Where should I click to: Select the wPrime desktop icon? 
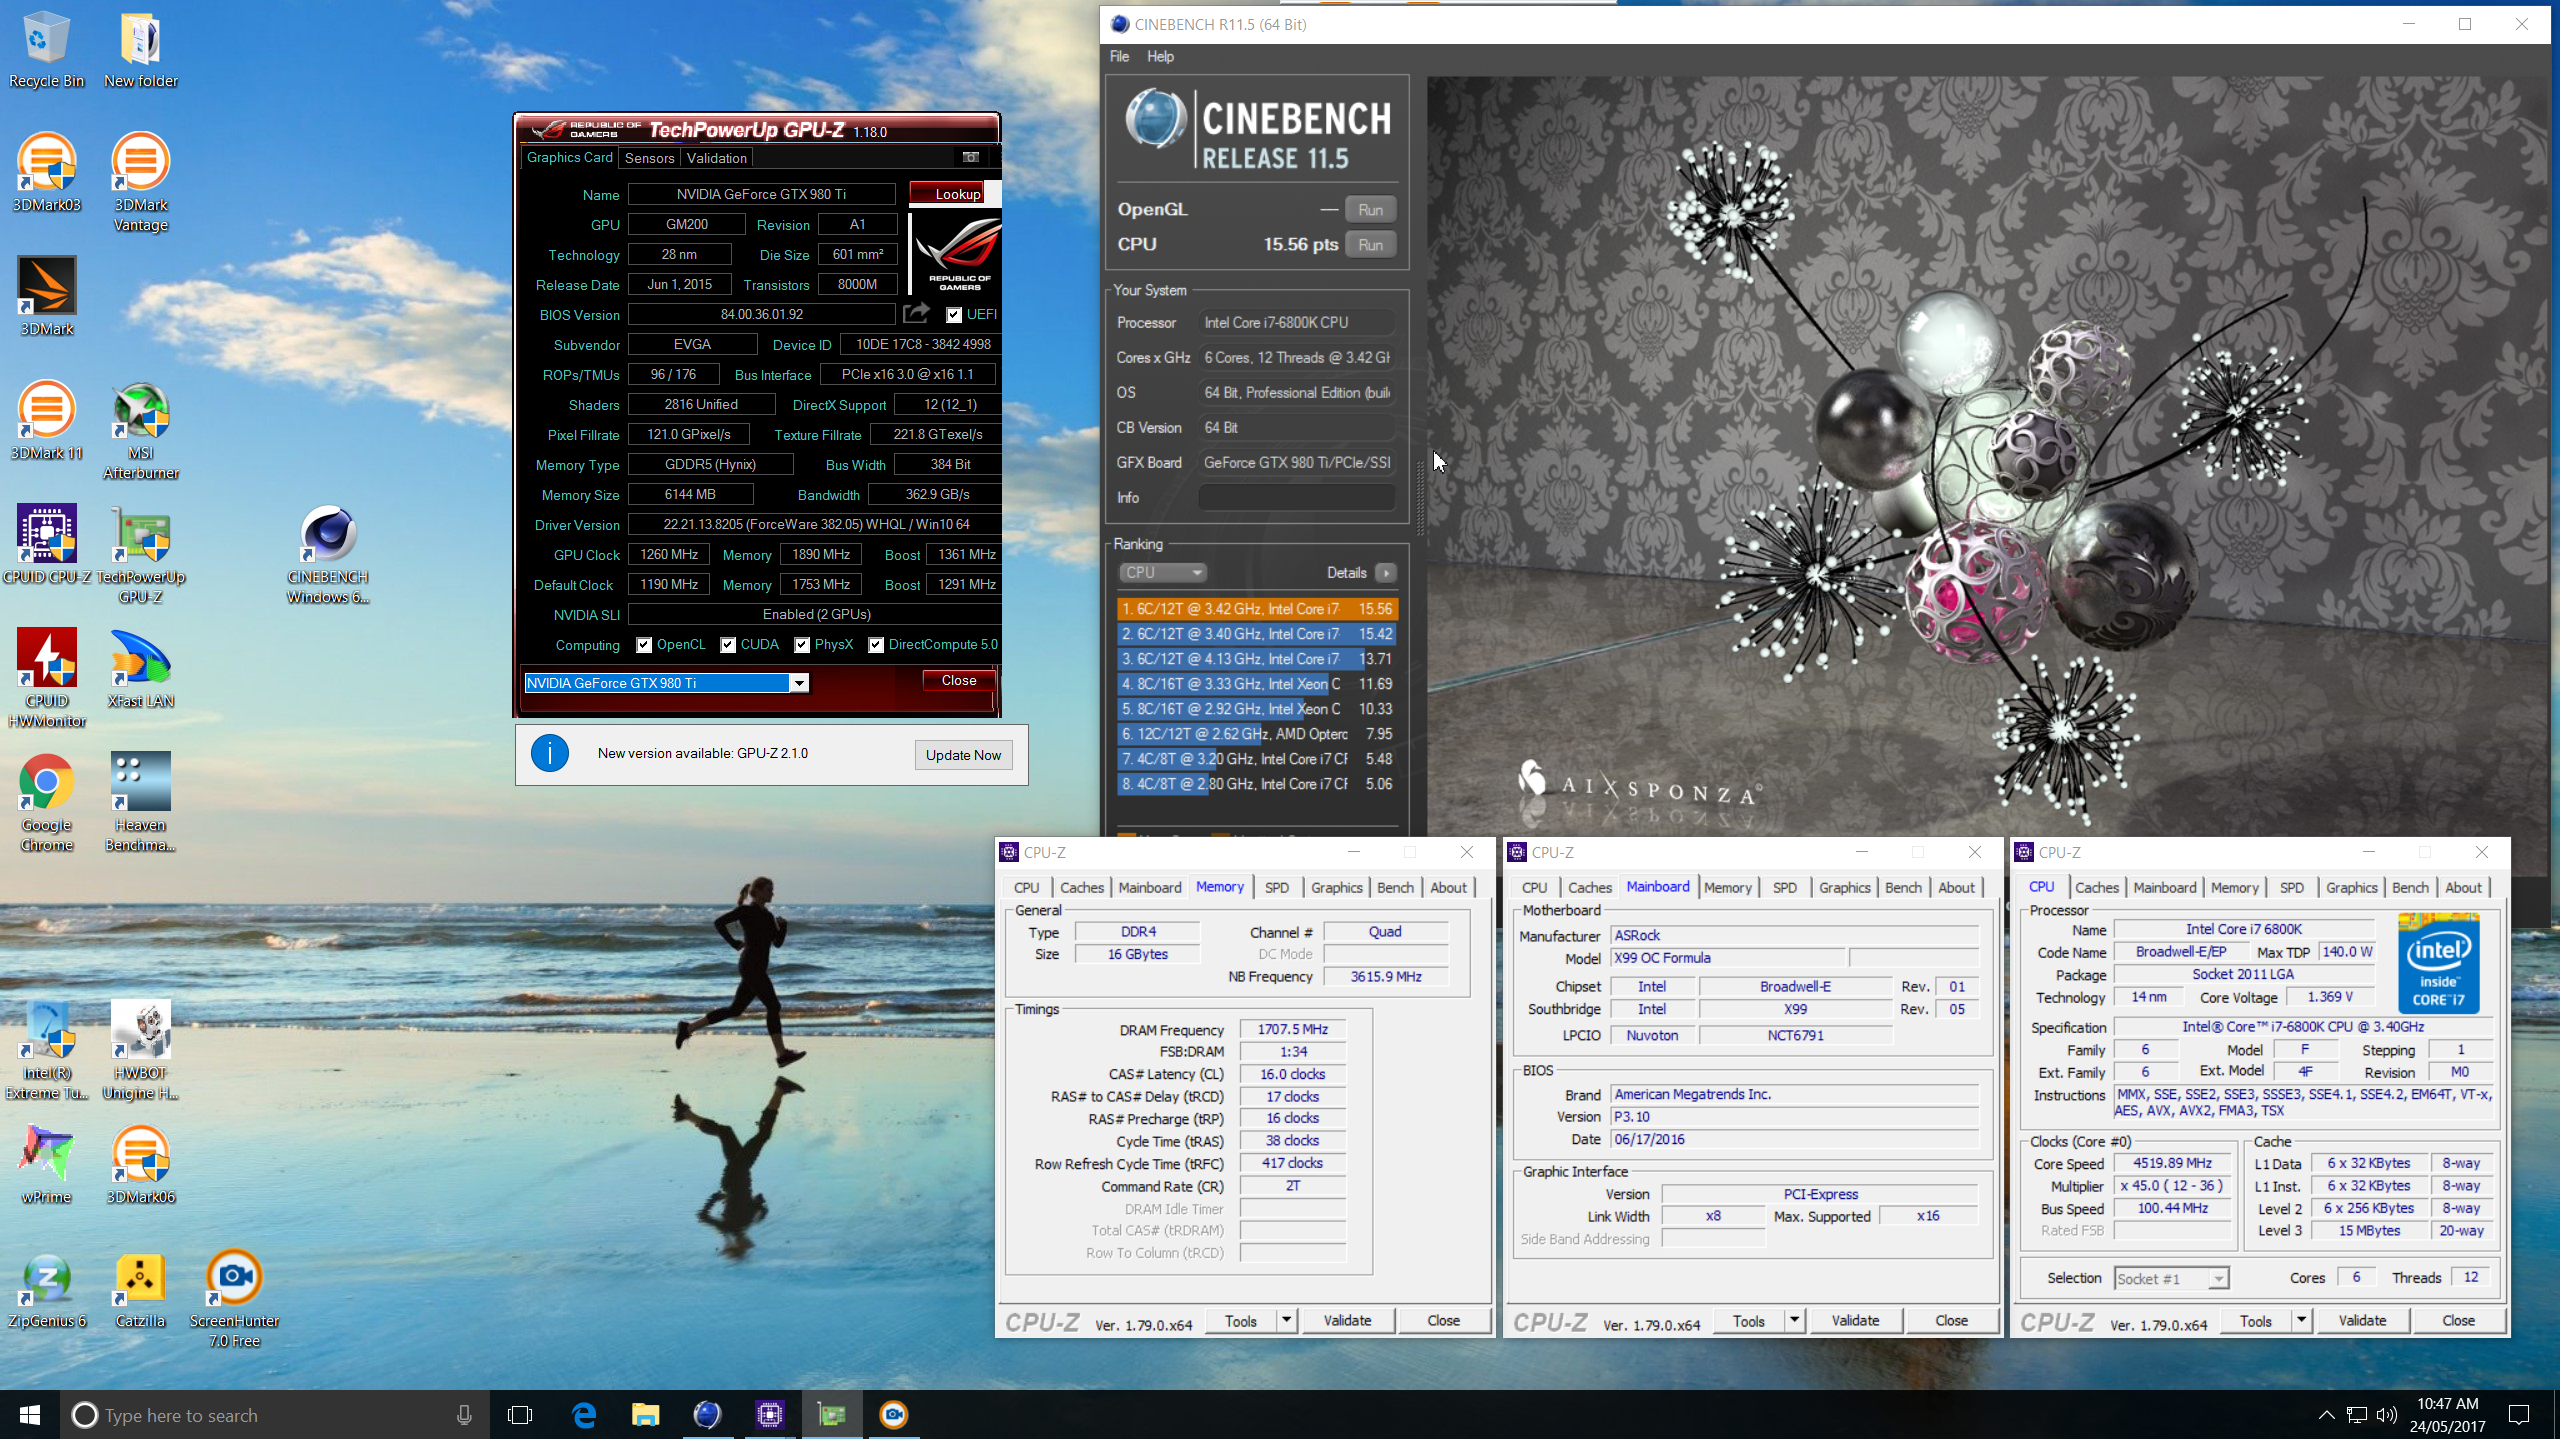(x=46, y=1164)
